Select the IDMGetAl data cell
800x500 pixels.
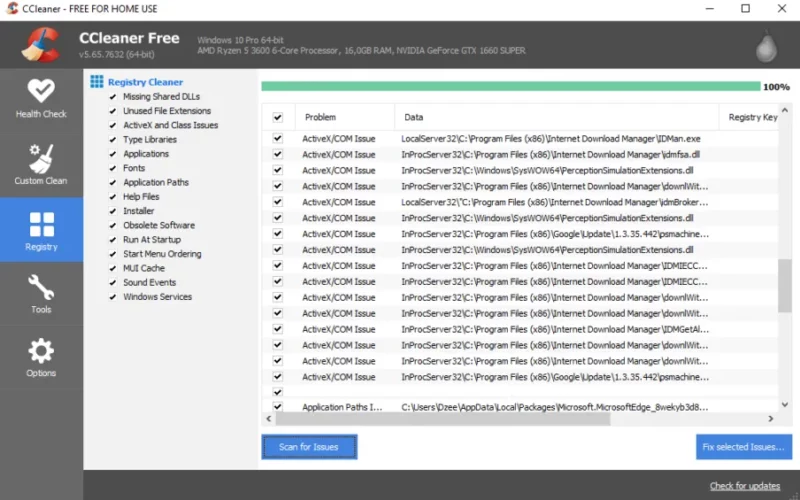pos(554,330)
